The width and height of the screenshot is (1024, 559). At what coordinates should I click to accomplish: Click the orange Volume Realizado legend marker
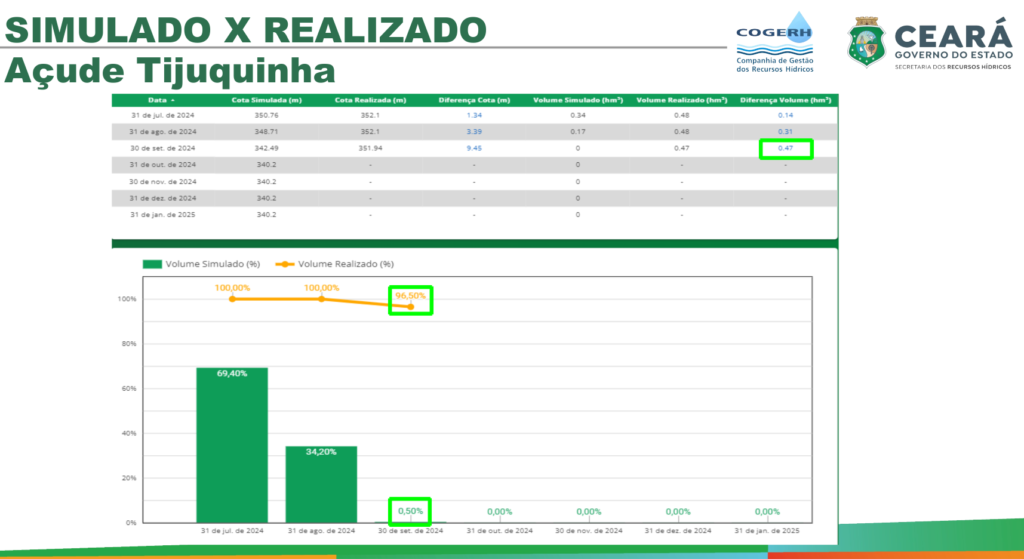(285, 264)
